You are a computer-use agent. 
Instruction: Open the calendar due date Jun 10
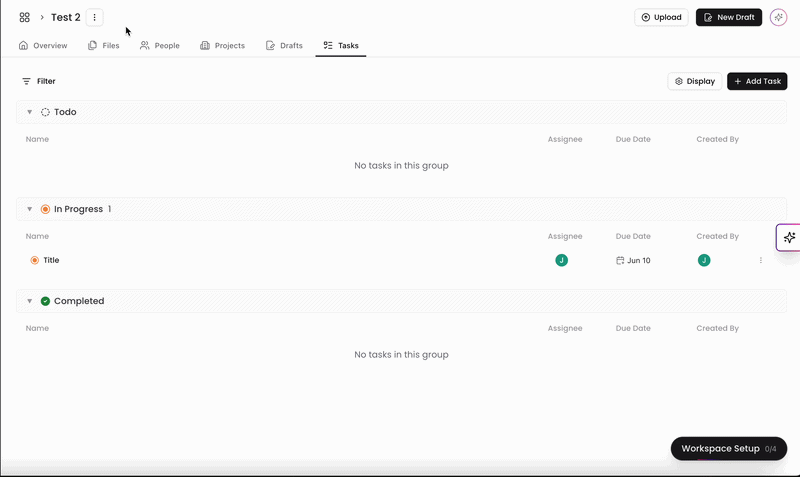click(x=633, y=260)
